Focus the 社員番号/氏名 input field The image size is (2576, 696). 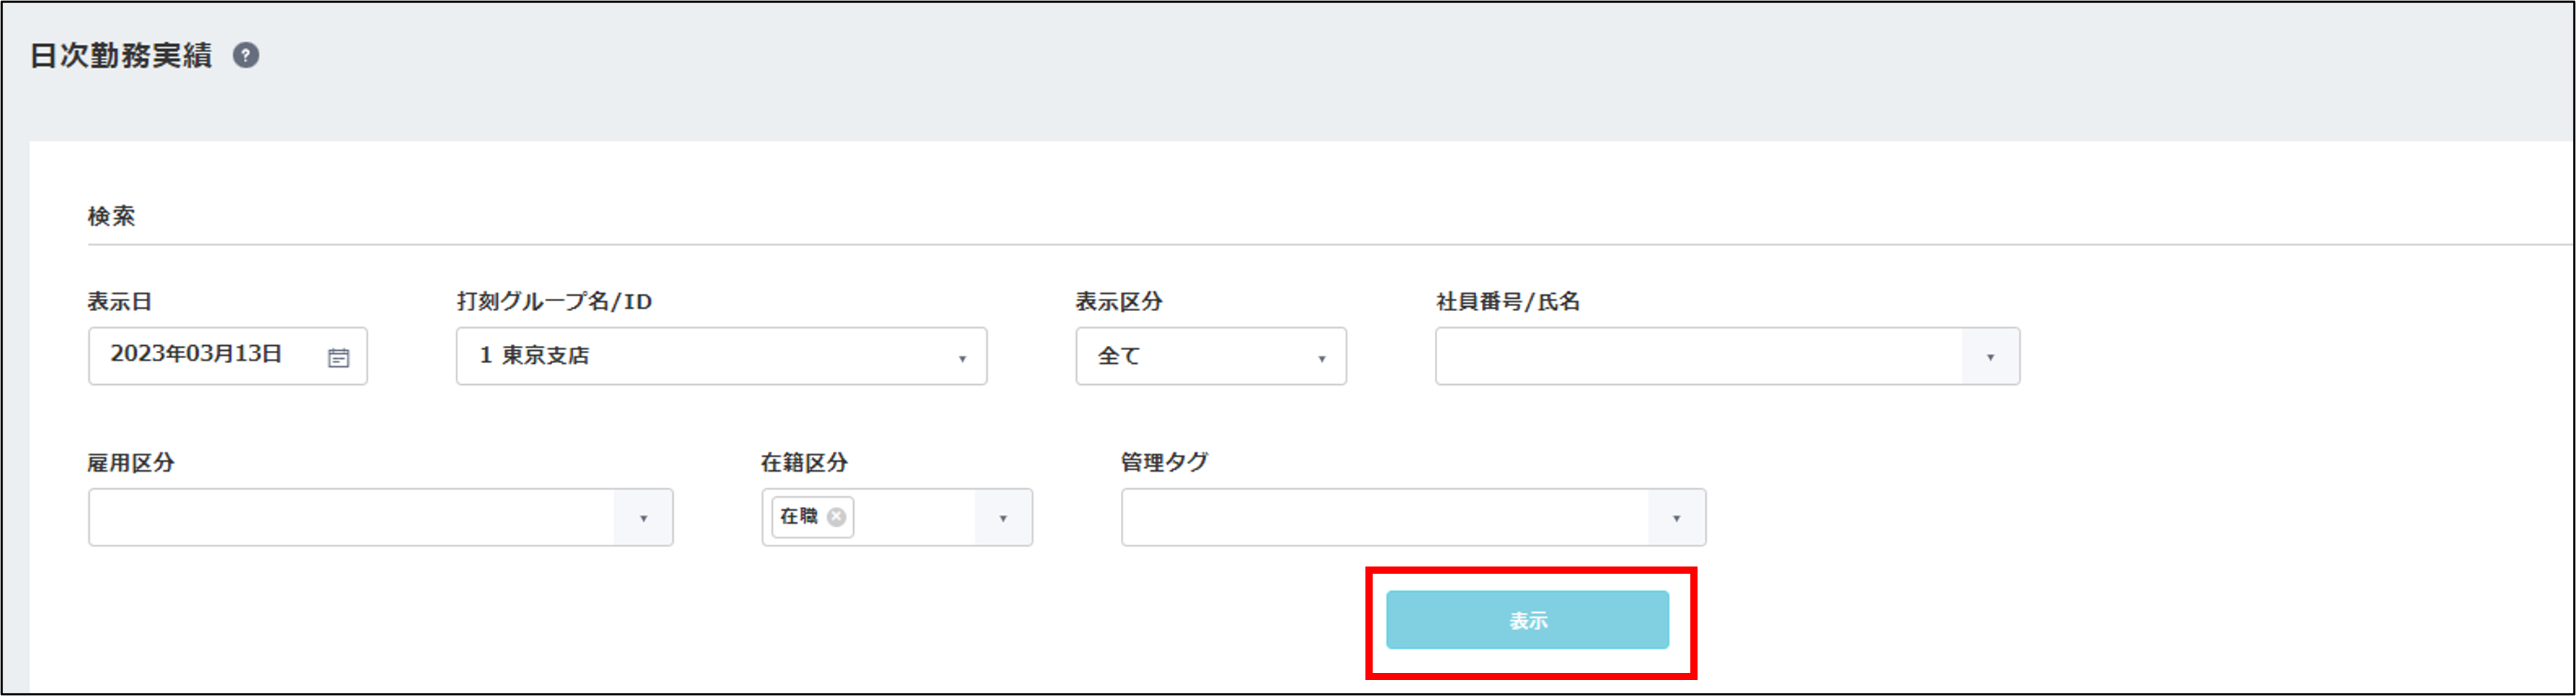[1698, 357]
